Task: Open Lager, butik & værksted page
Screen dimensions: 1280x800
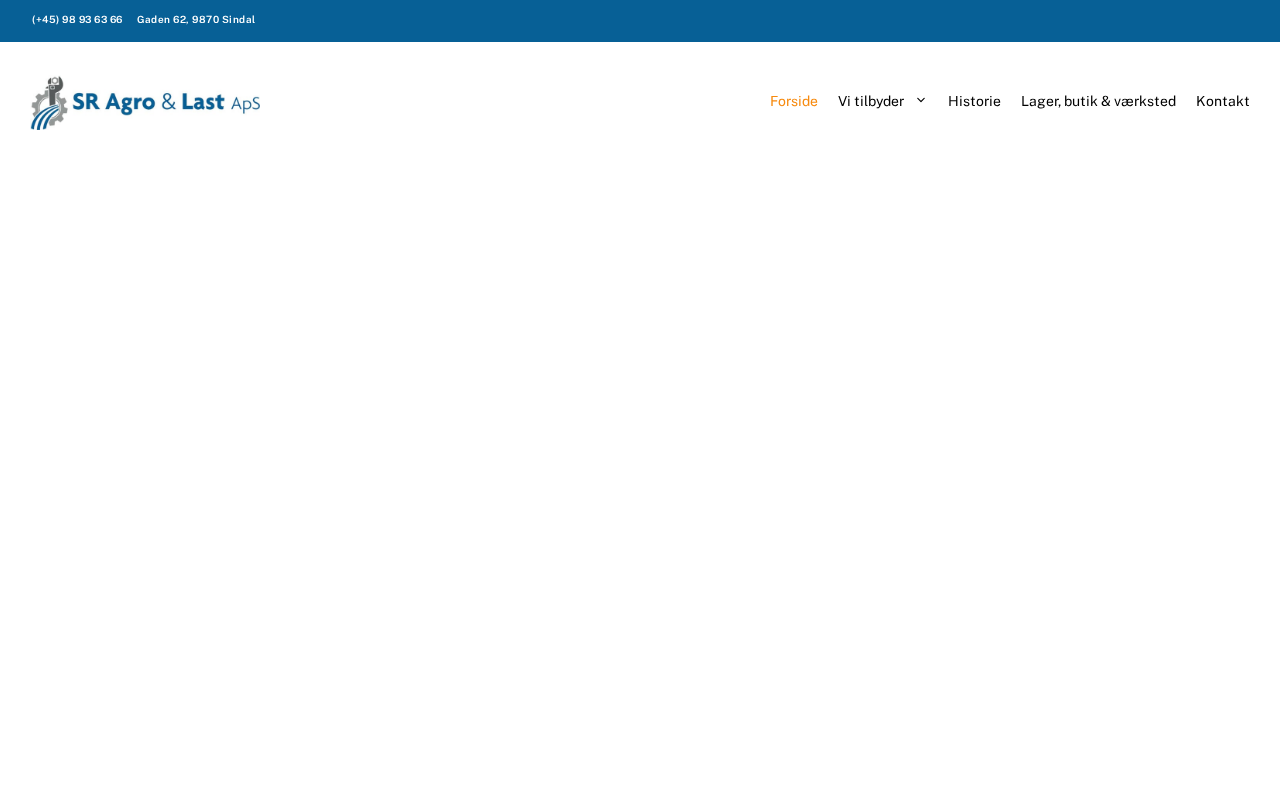Action: tap(1098, 101)
